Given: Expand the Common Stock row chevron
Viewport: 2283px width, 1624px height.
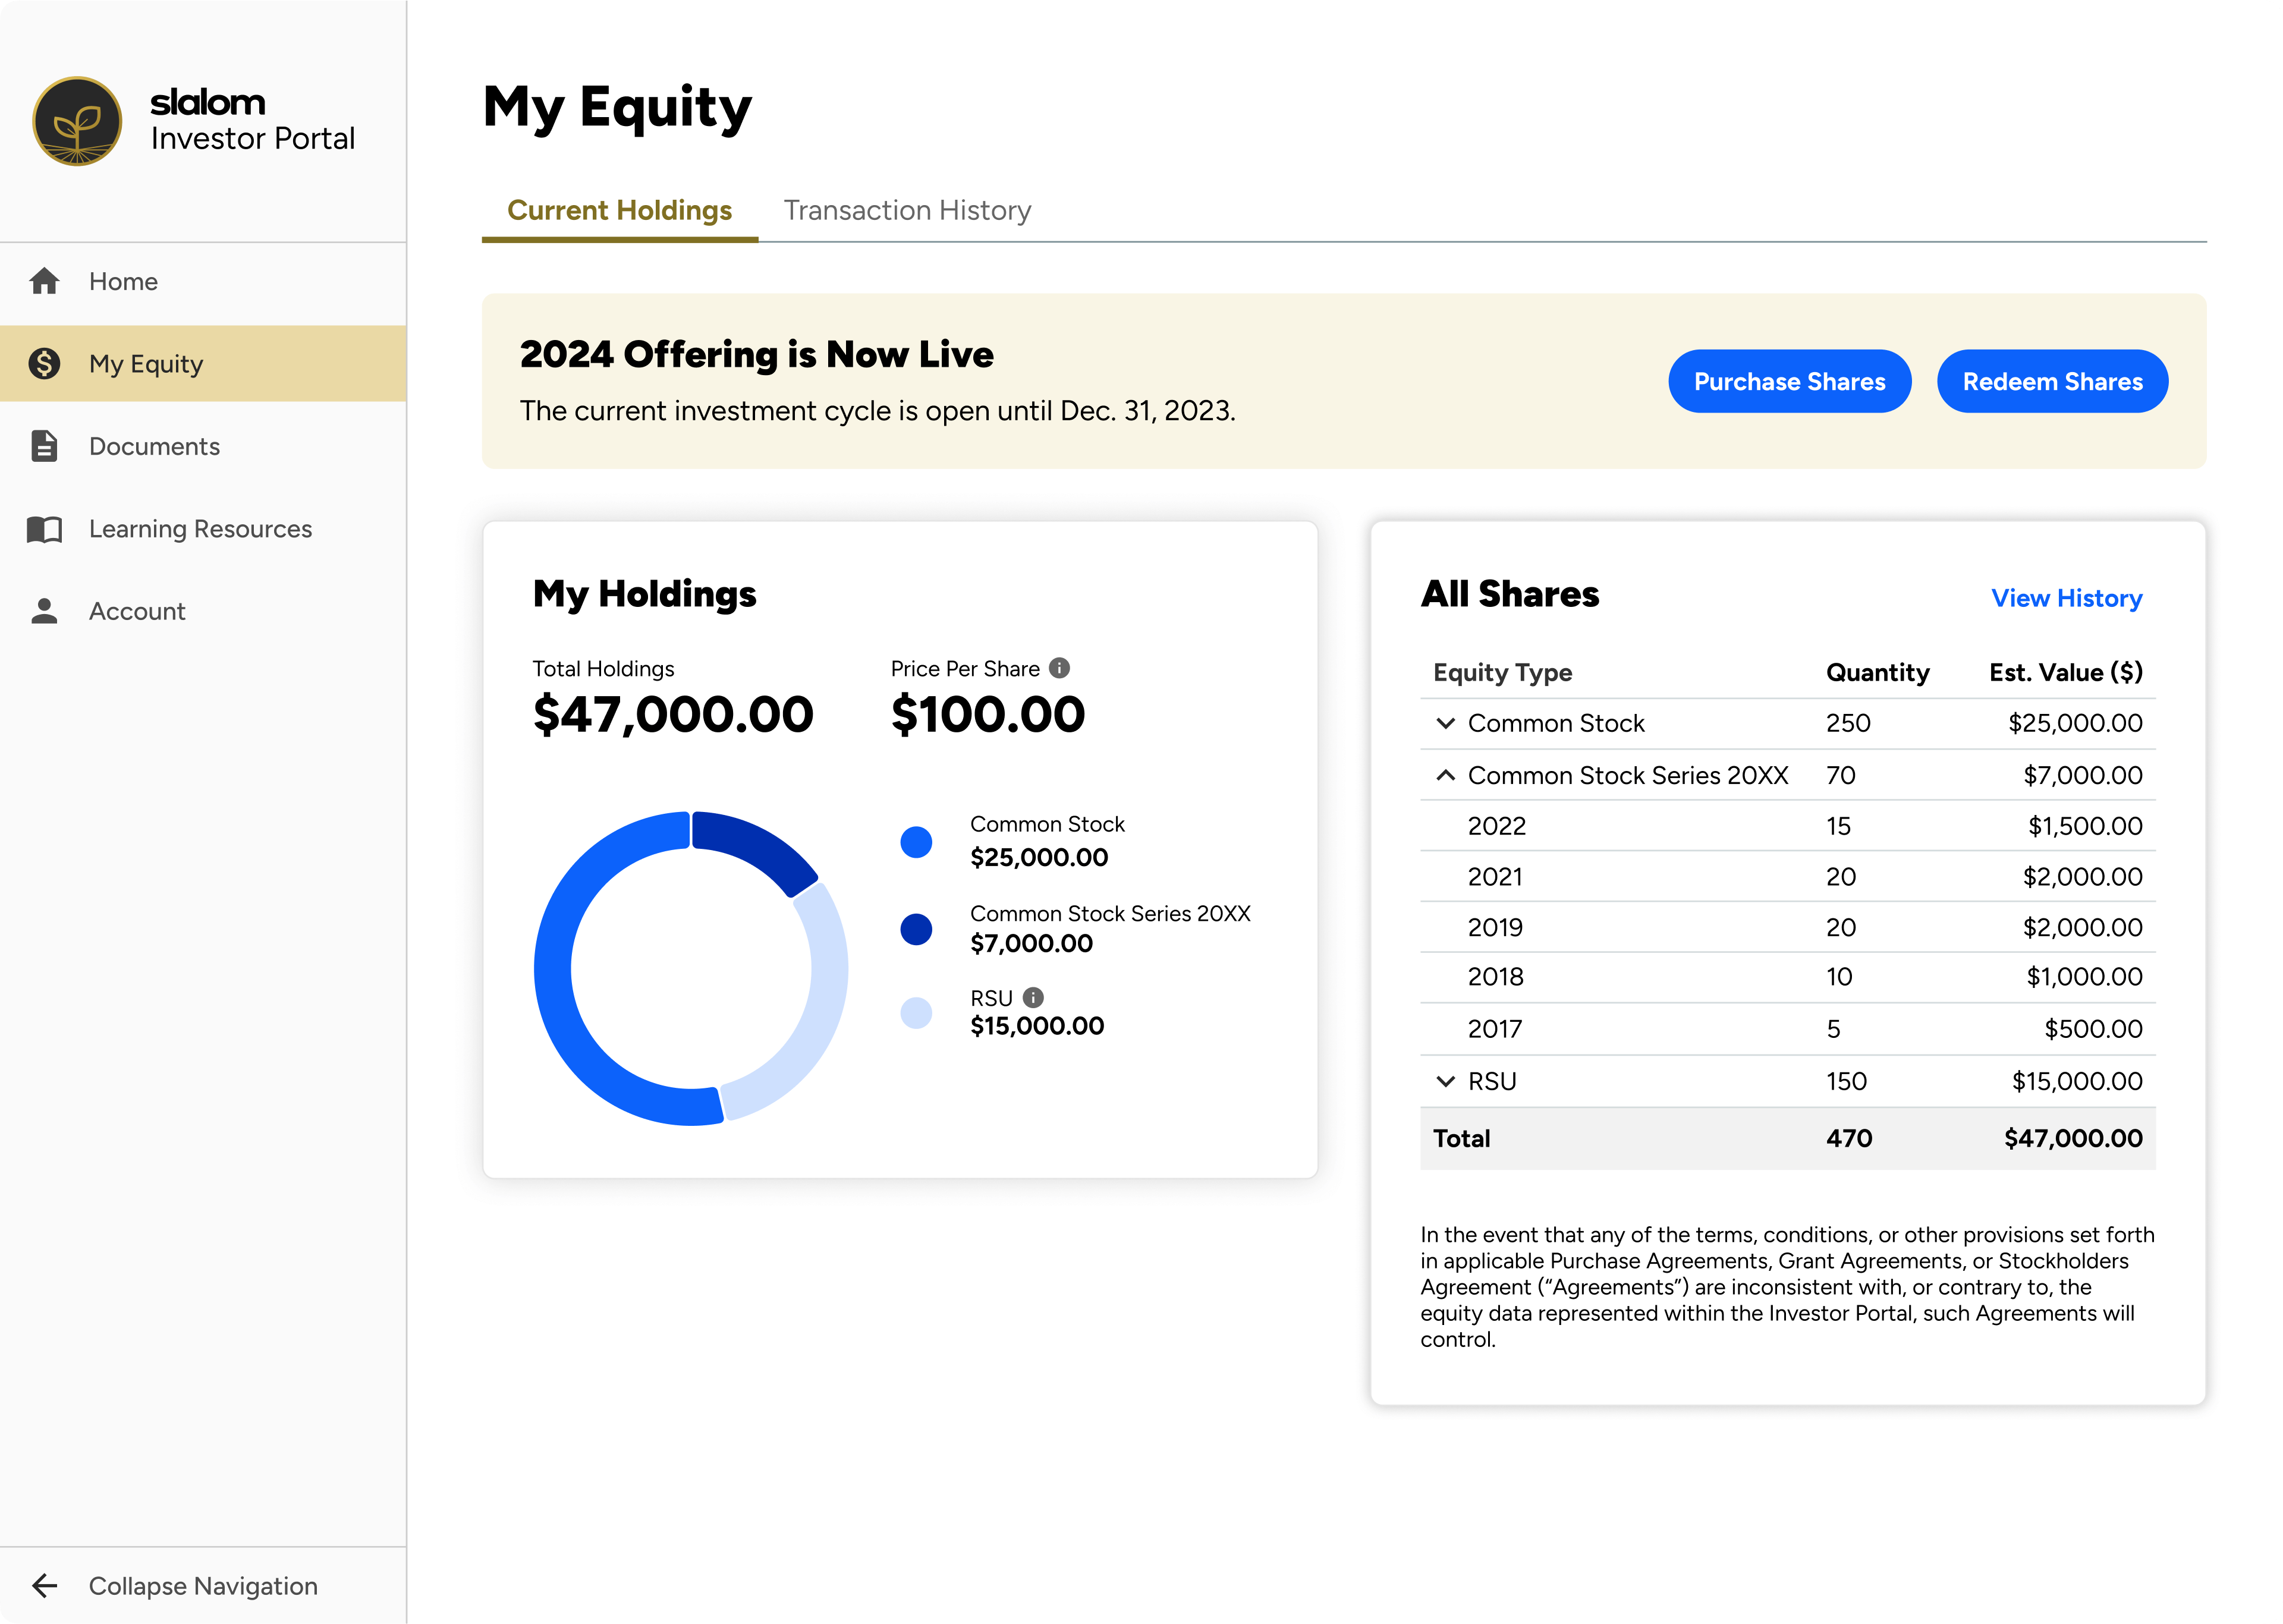Looking at the screenshot, I should pos(1445,723).
